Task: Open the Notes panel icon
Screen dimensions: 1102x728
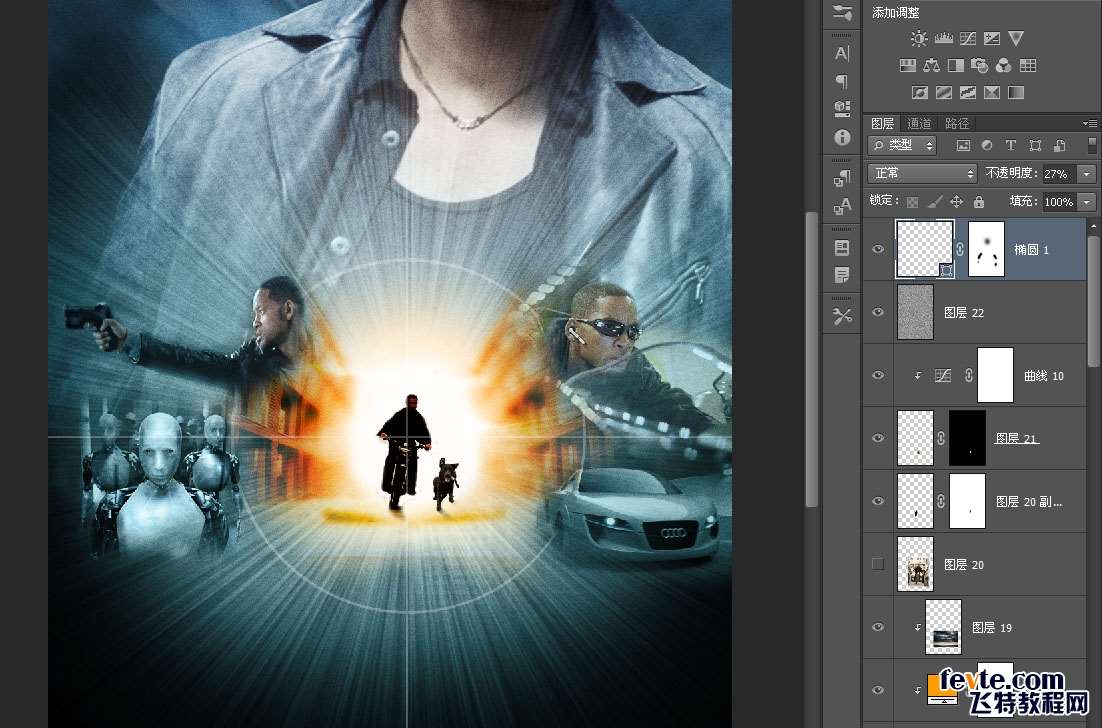Action: coord(842,275)
